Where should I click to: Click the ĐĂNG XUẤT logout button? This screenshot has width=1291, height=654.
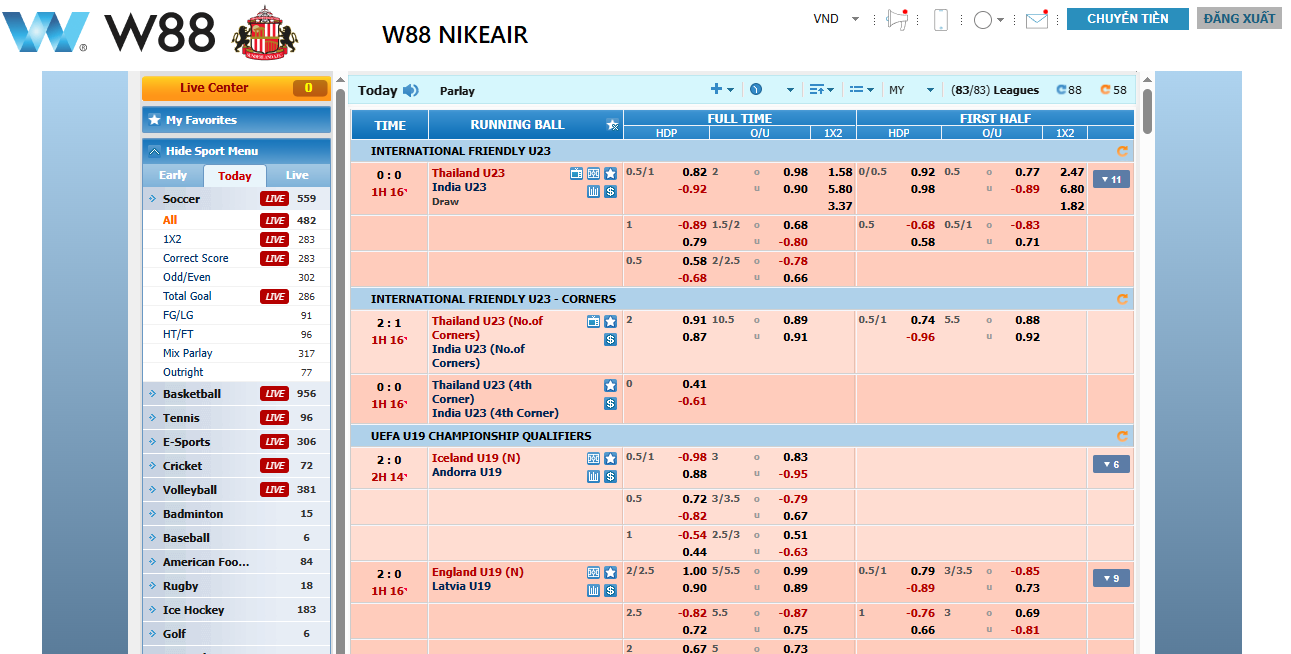[x=1238, y=19]
